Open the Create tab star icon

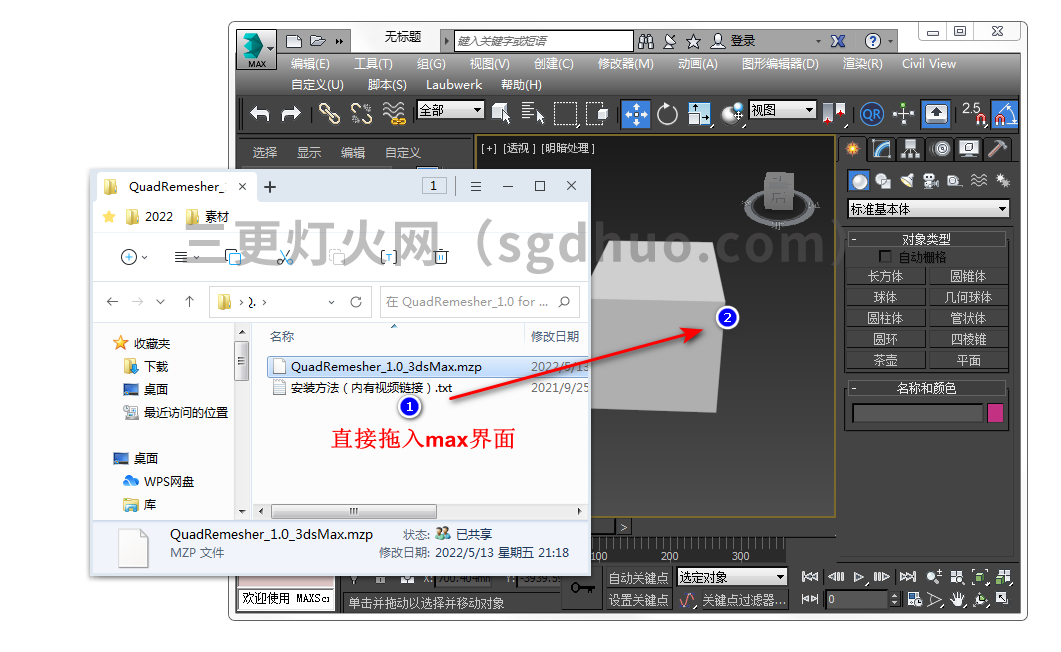pos(852,149)
